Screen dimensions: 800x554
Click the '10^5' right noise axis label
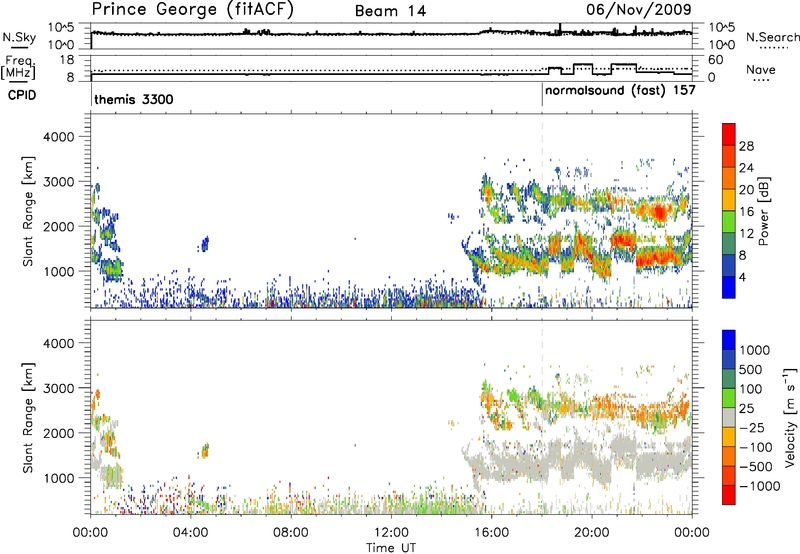(x=722, y=27)
